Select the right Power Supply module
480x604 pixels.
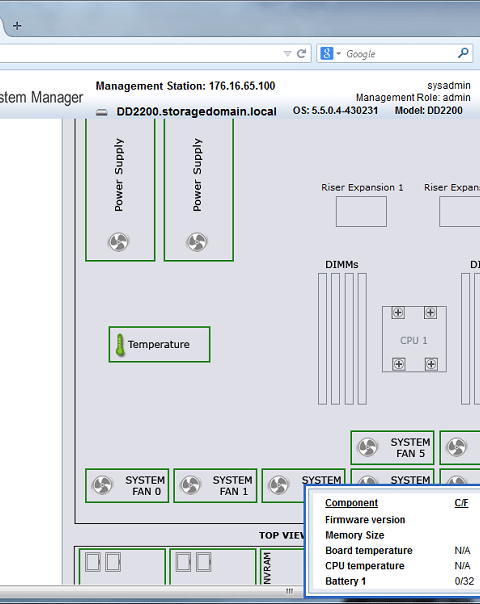pos(199,190)
